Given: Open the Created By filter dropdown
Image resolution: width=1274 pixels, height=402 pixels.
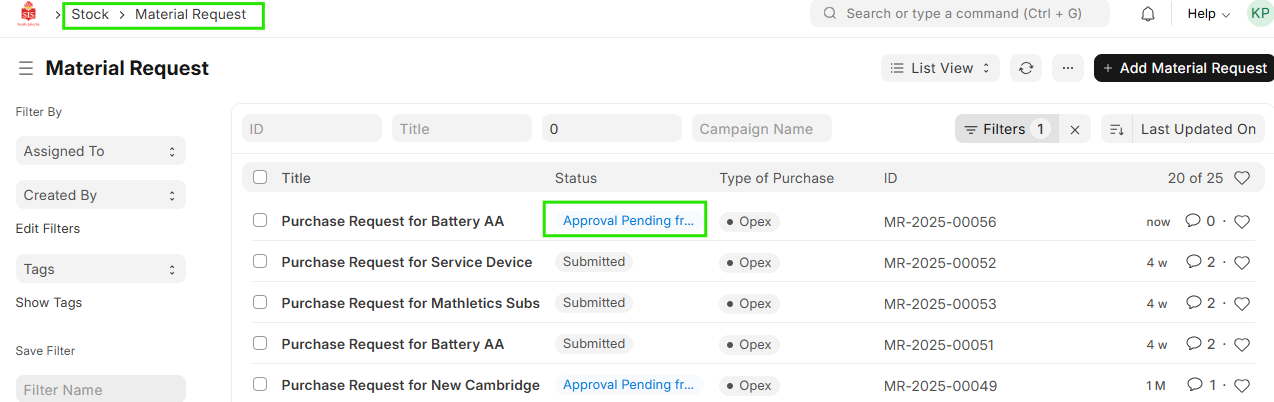Looking at the screenshot, I should 100,195.
